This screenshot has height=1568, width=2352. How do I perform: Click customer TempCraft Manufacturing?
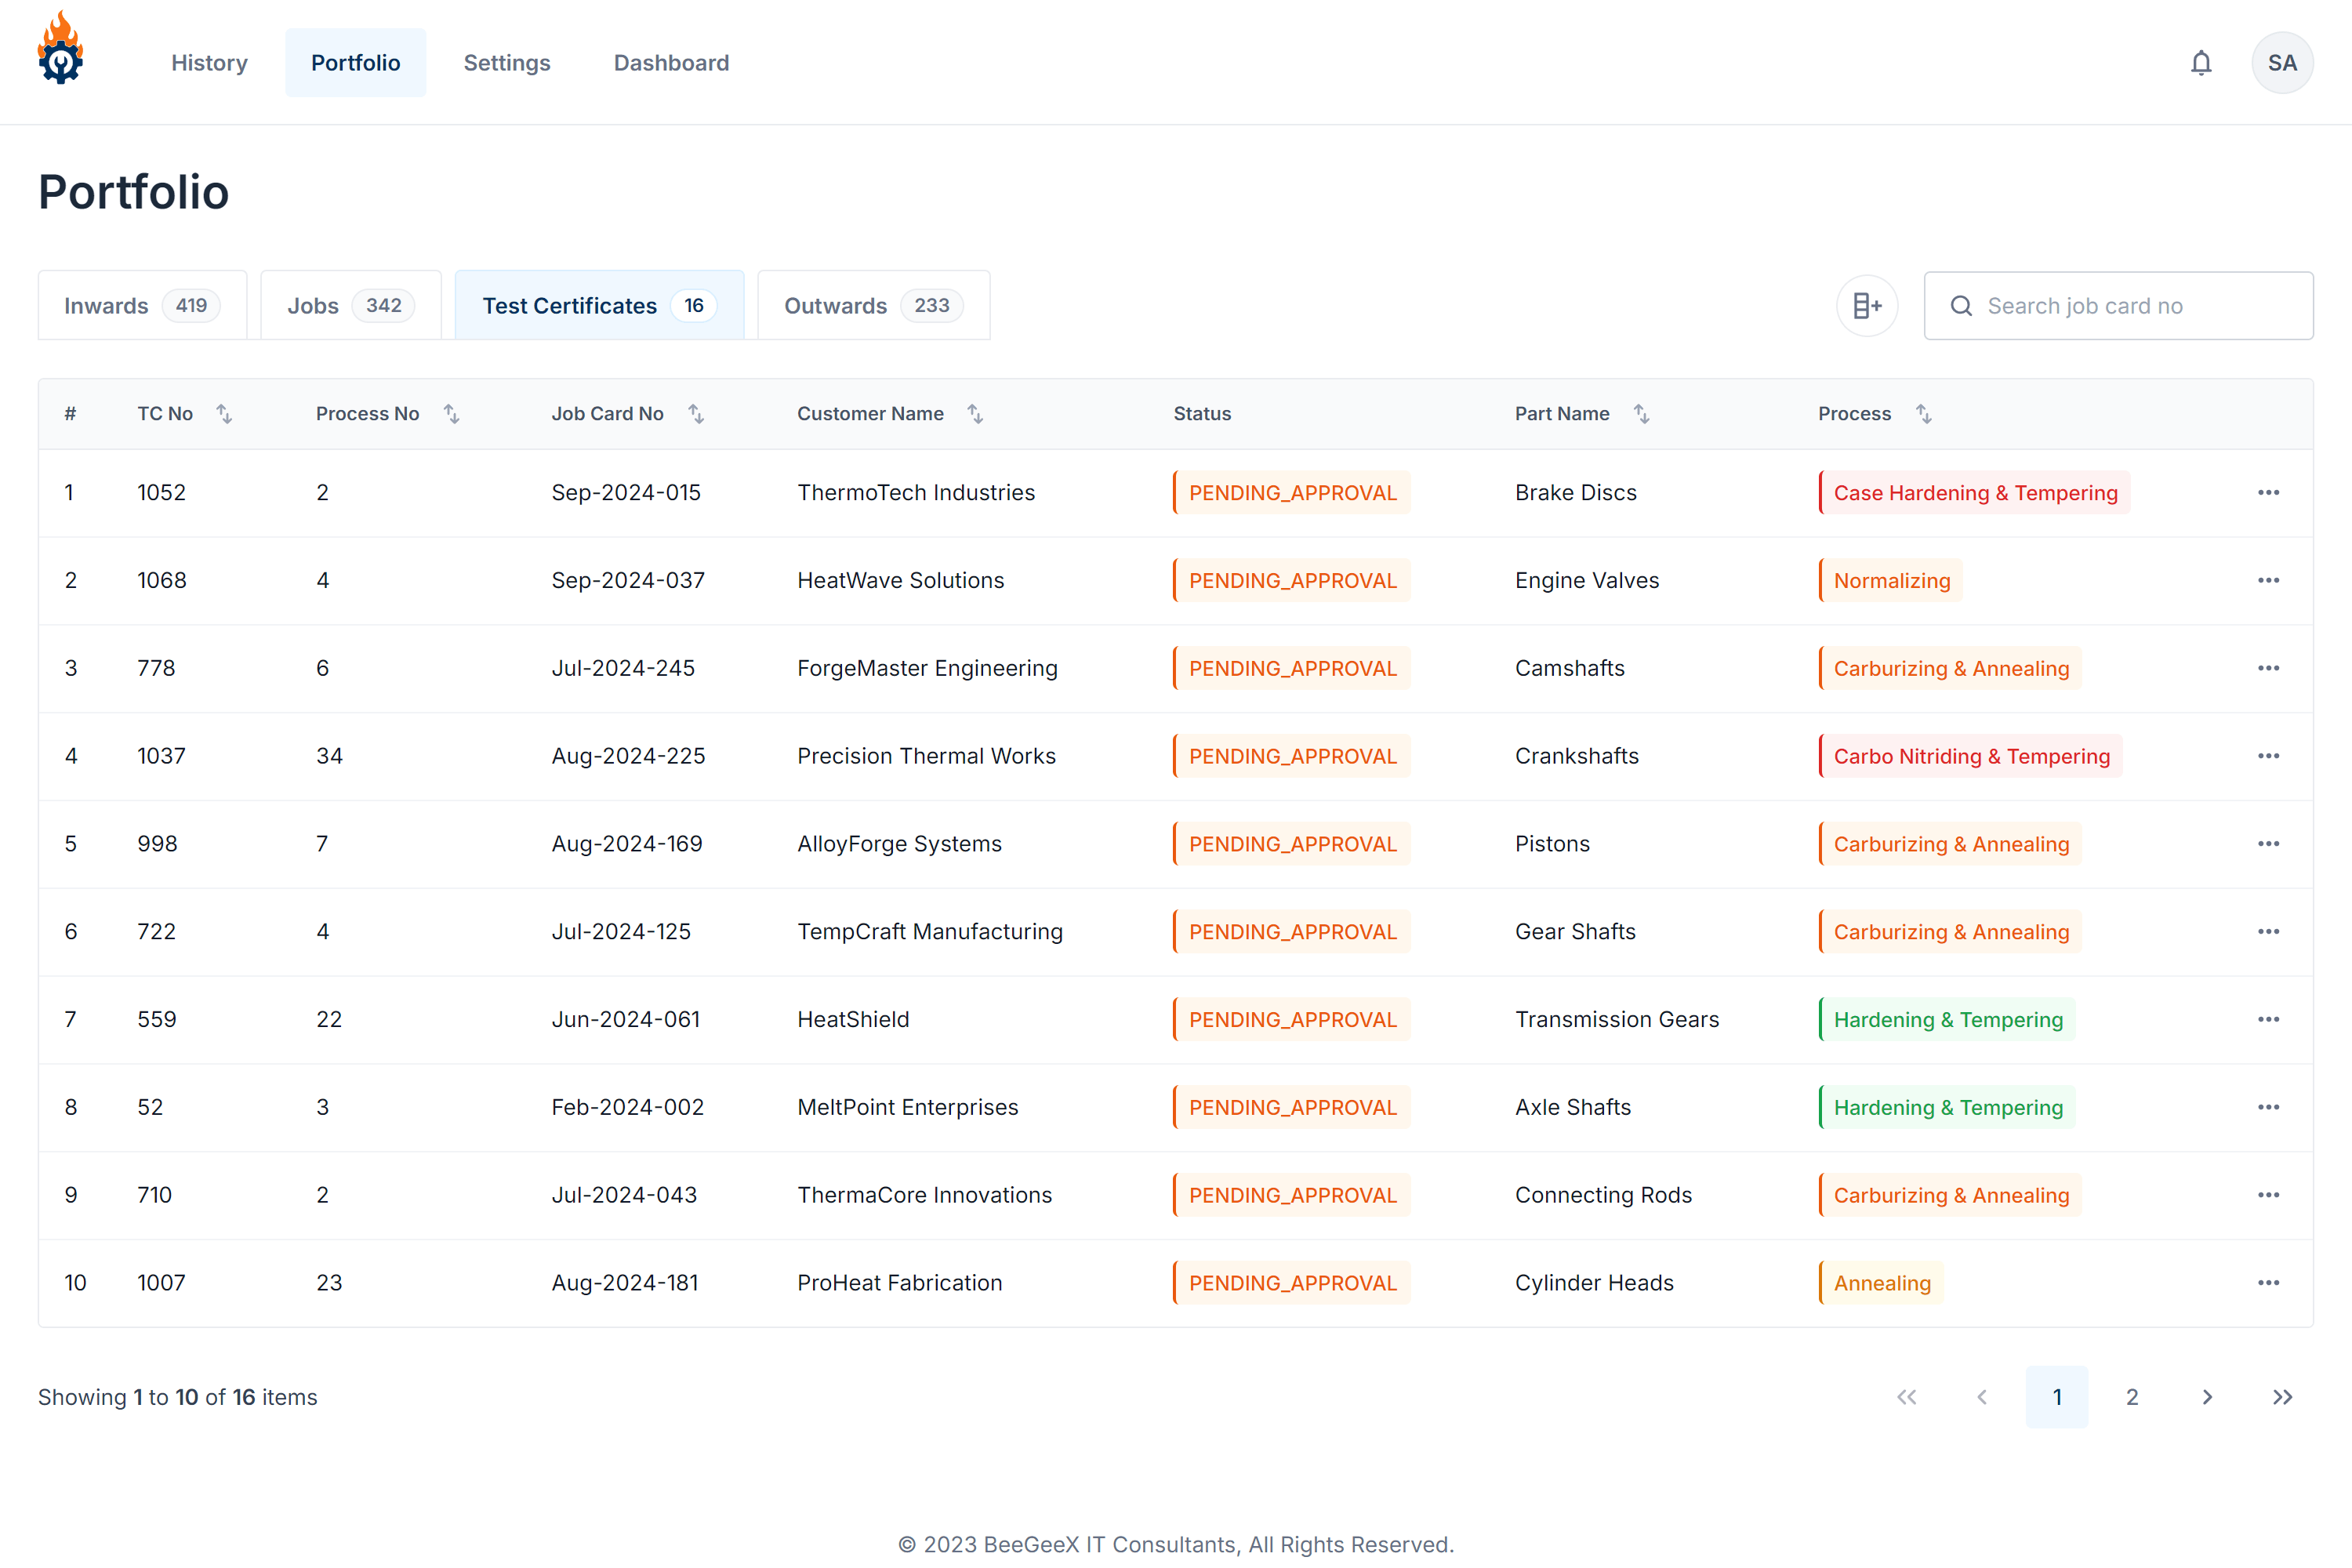click(930, 932)
